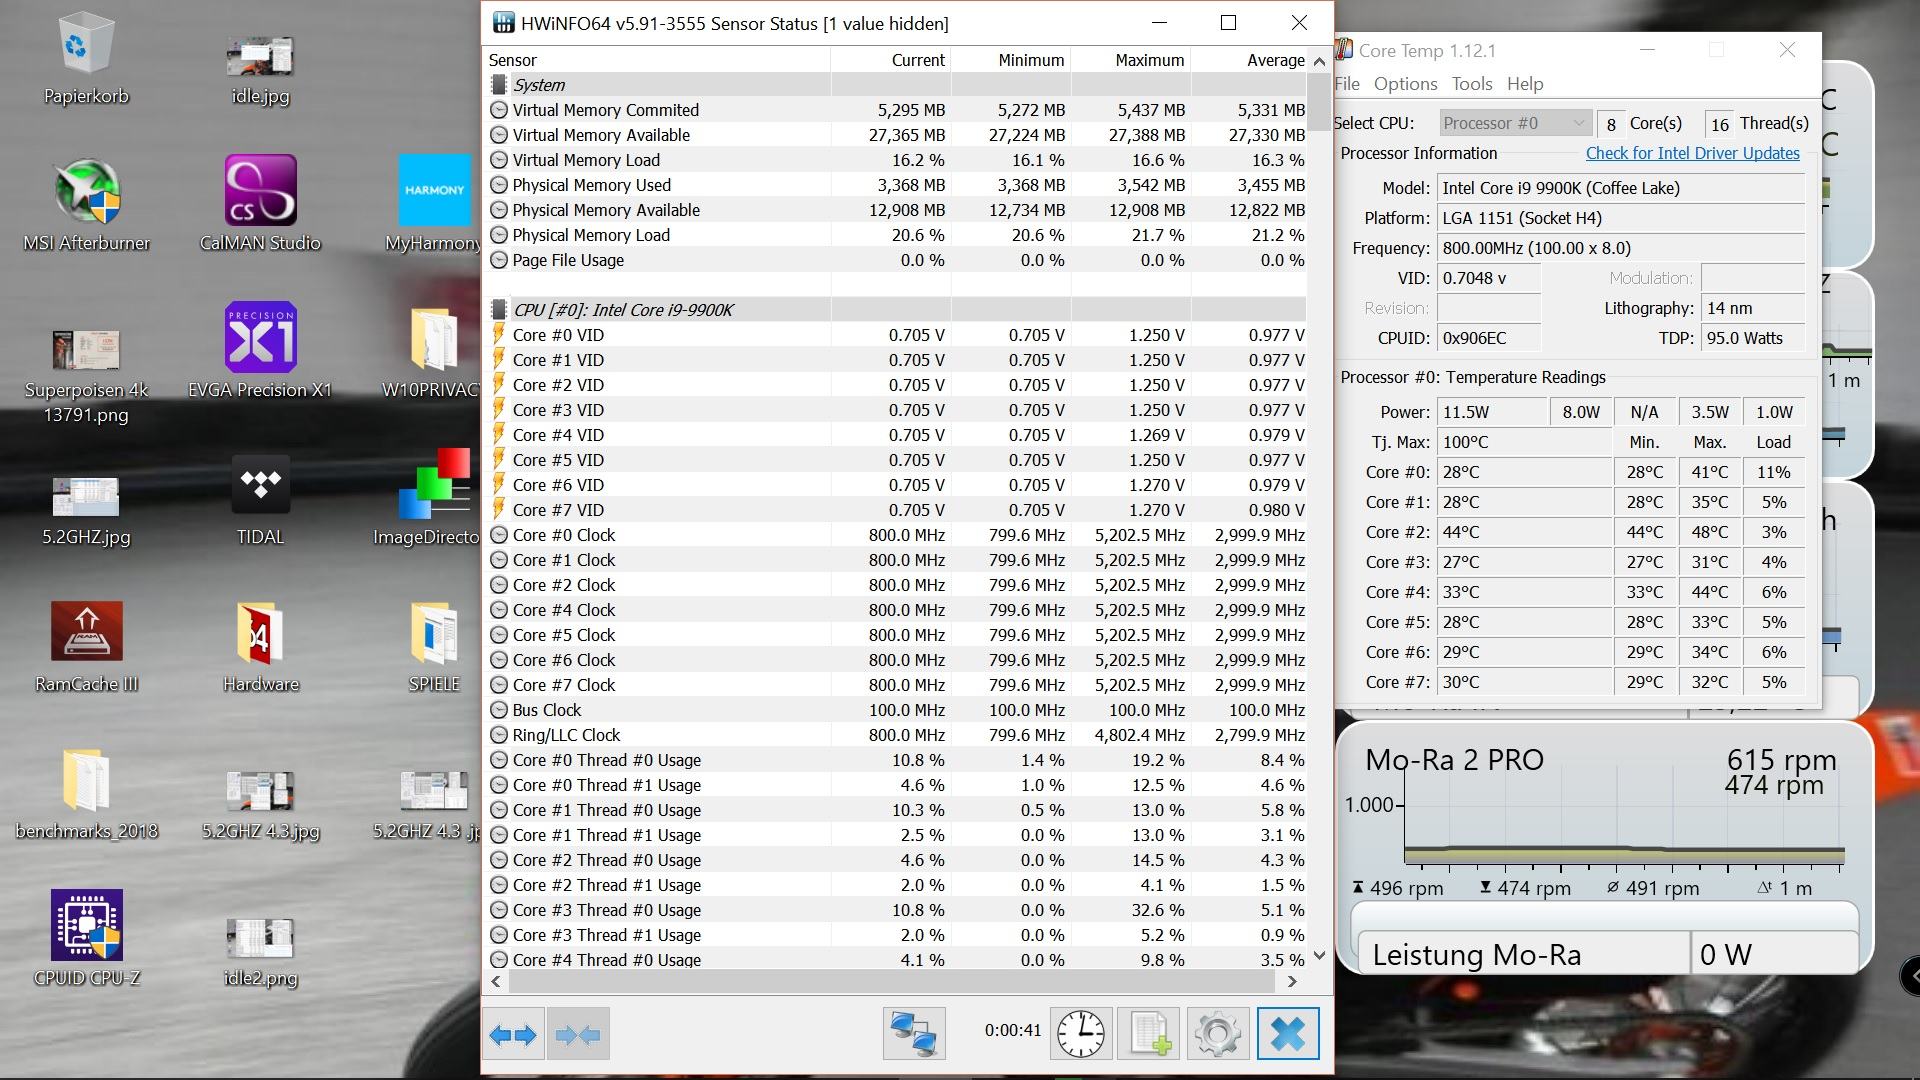Click the gadget sidebar arrow at screen edge

coord(1911,974)
